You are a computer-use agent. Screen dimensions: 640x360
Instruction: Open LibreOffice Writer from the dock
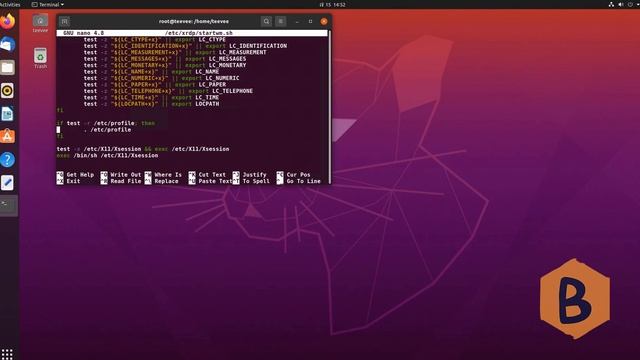click(x=7, y=114)
